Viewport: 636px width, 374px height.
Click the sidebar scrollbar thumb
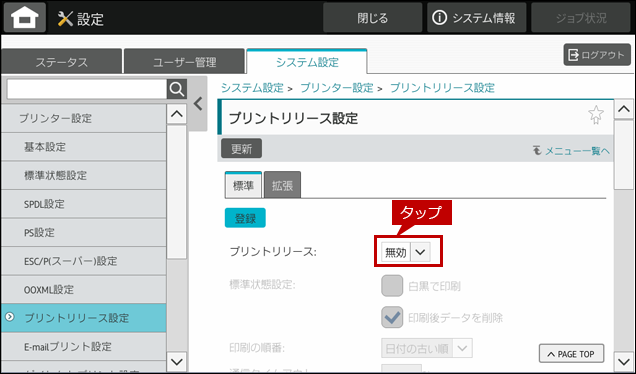point(177,192)
